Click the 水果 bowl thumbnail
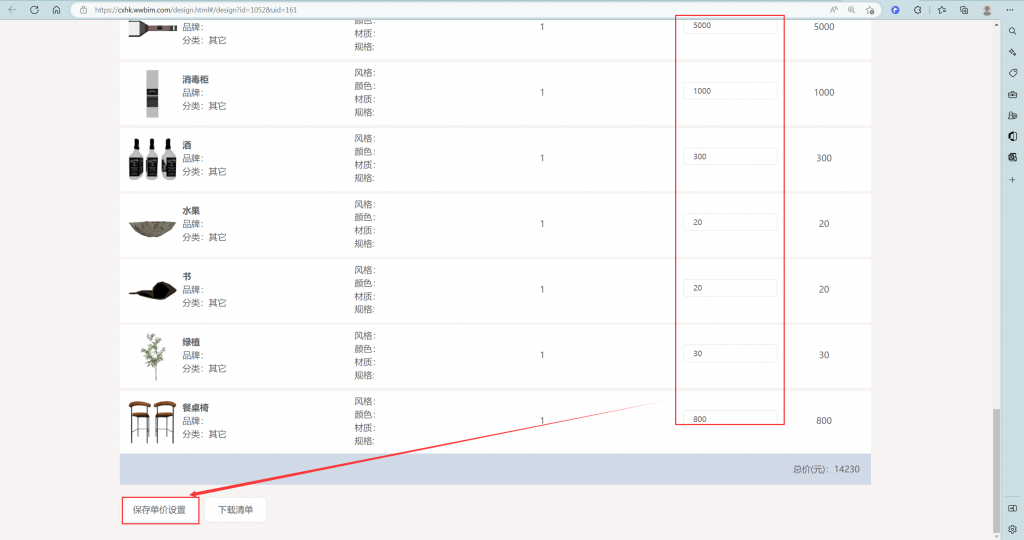The width and height of the screenshot is (1024, 540). click(152, 228)
